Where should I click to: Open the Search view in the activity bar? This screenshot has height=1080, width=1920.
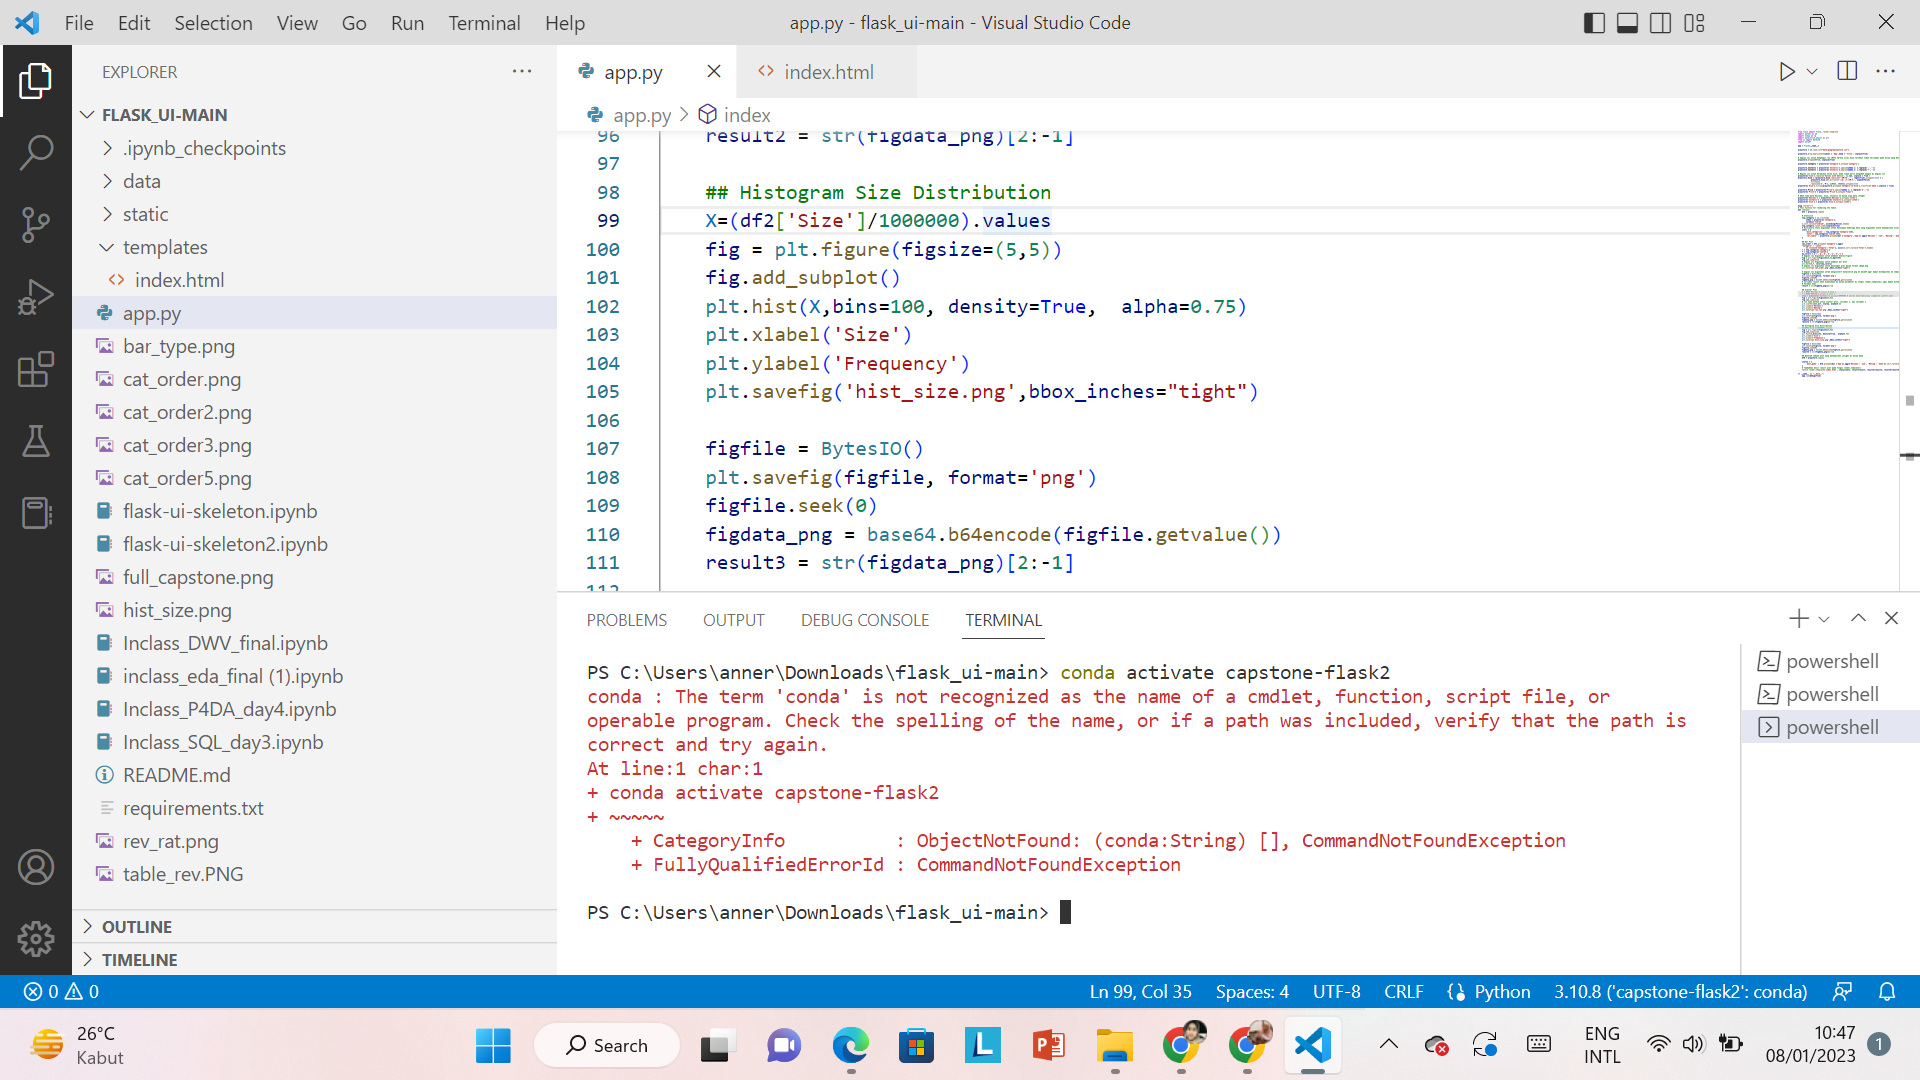(36, 152)
